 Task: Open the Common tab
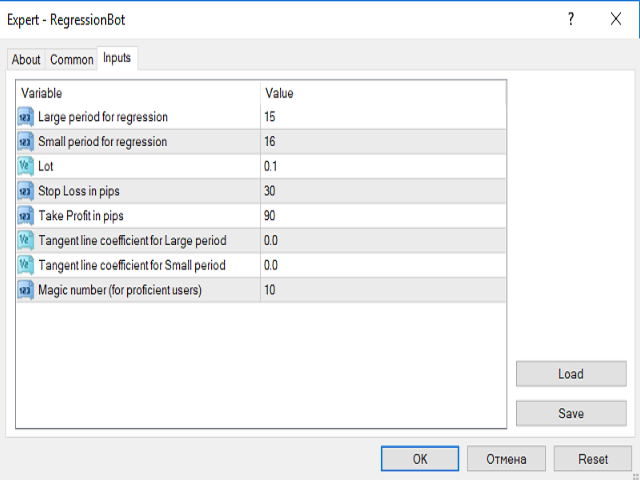tap(71, 60)
